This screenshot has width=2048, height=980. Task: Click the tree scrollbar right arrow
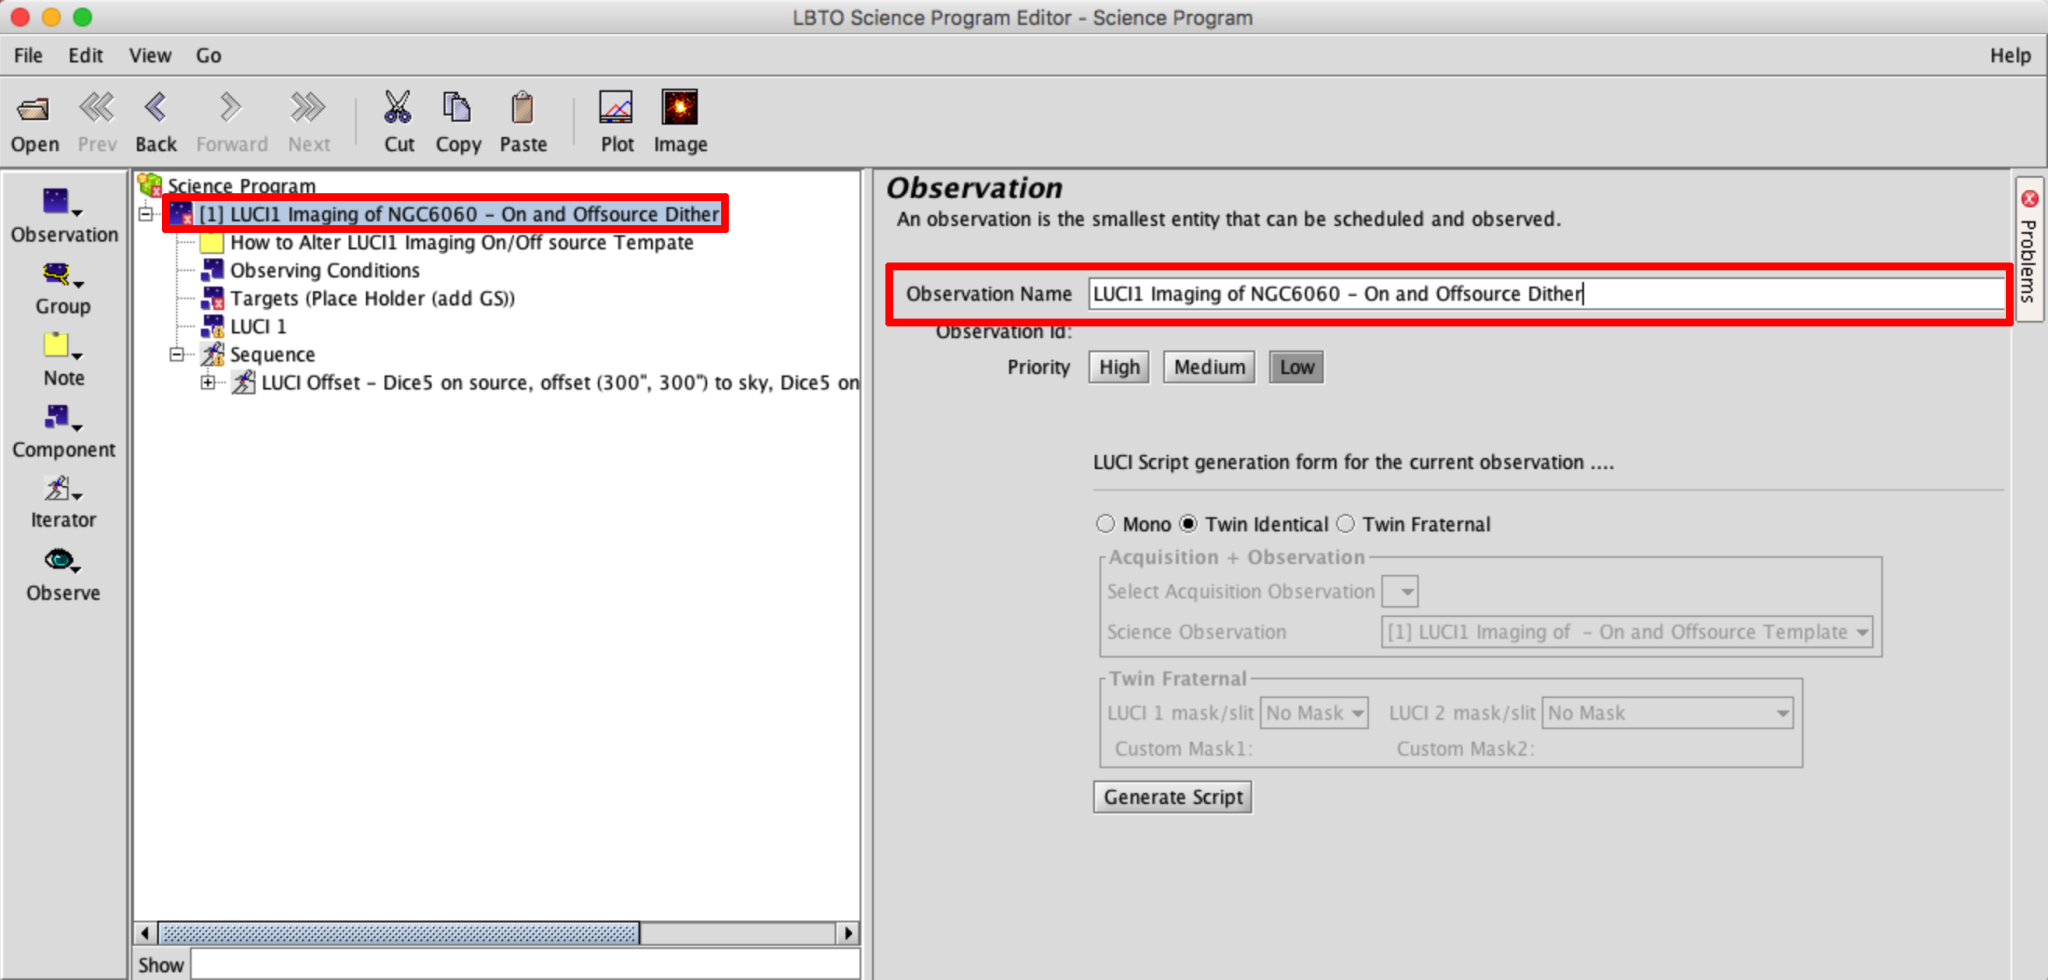[x=848, y=933]
